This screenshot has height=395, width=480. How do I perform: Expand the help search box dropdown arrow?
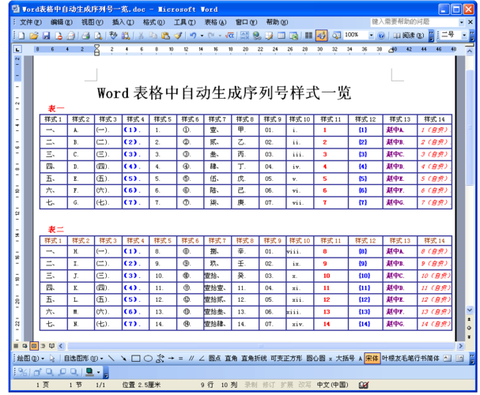pyautogui.click(x=462, y=22)
